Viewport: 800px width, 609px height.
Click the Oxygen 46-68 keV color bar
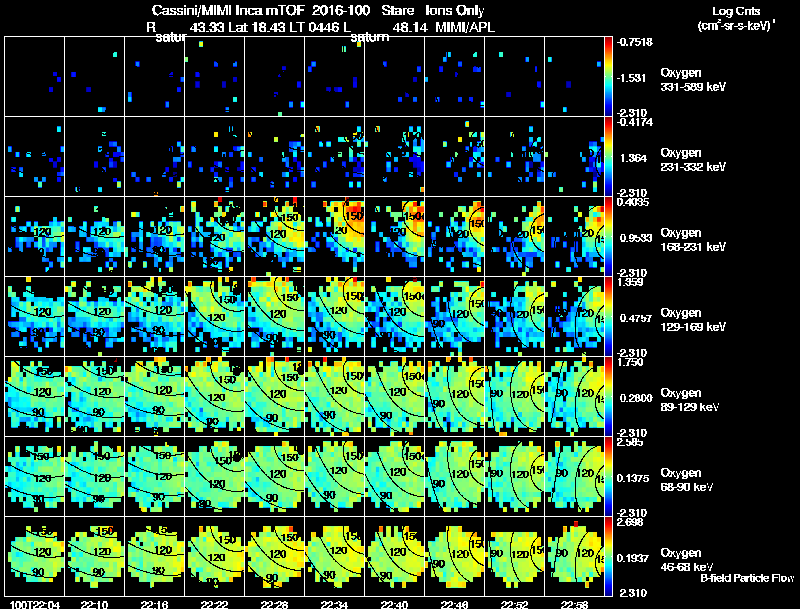608,556
